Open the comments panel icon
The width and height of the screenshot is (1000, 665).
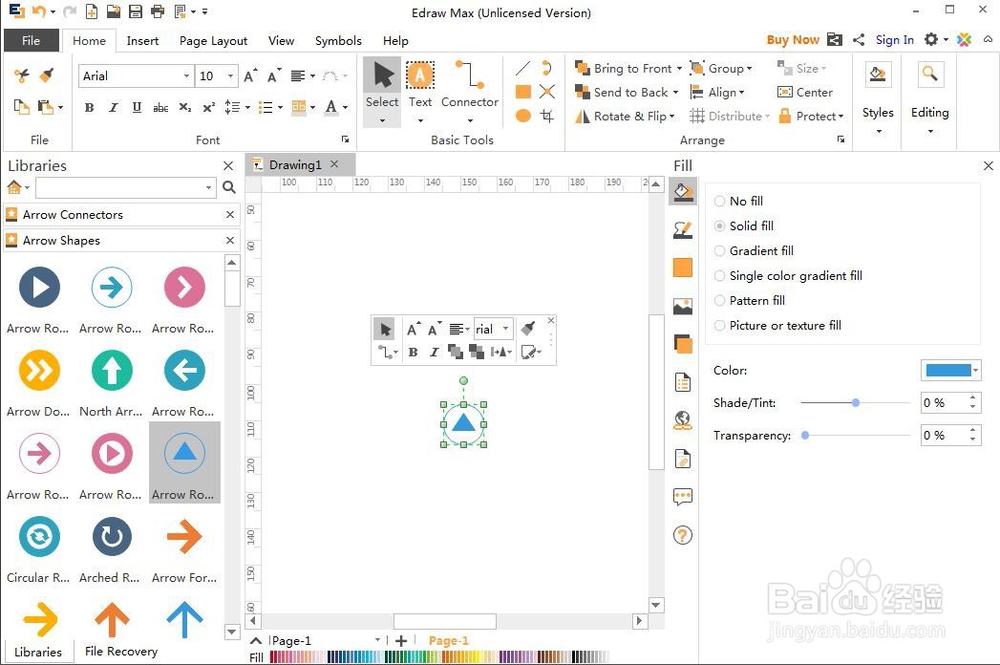tap(682, 497)
